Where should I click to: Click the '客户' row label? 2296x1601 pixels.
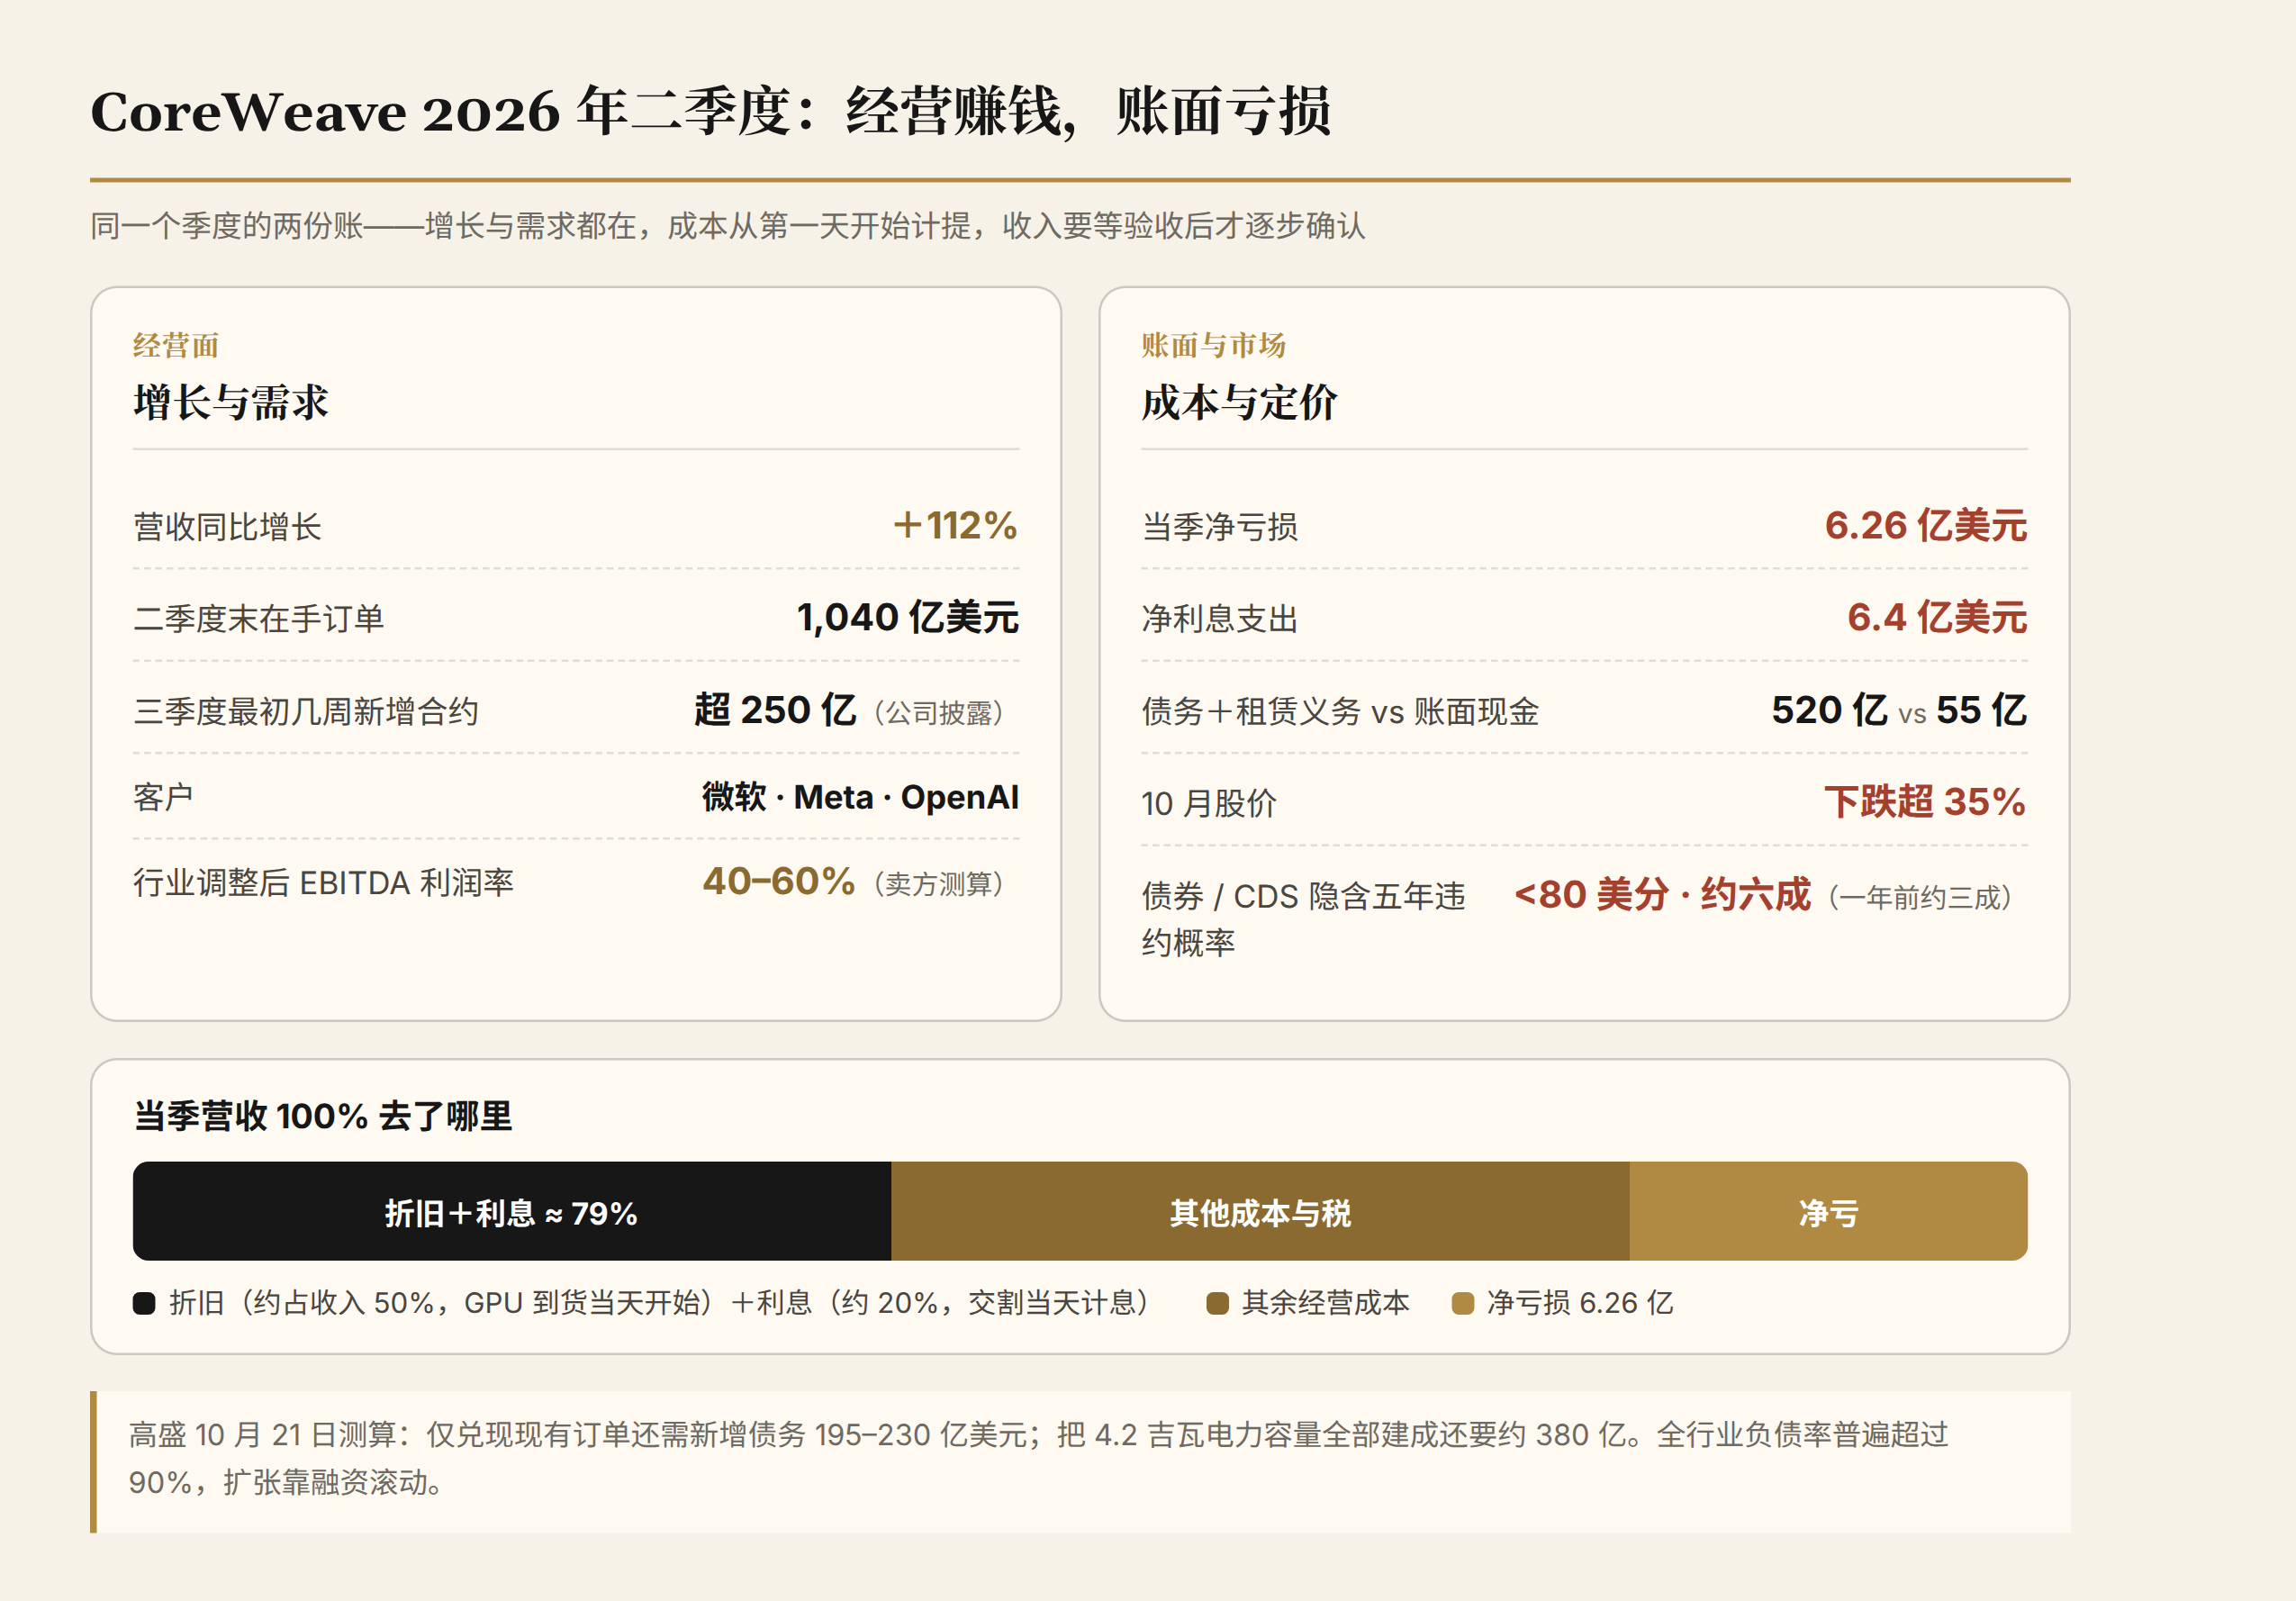[163, 797]
